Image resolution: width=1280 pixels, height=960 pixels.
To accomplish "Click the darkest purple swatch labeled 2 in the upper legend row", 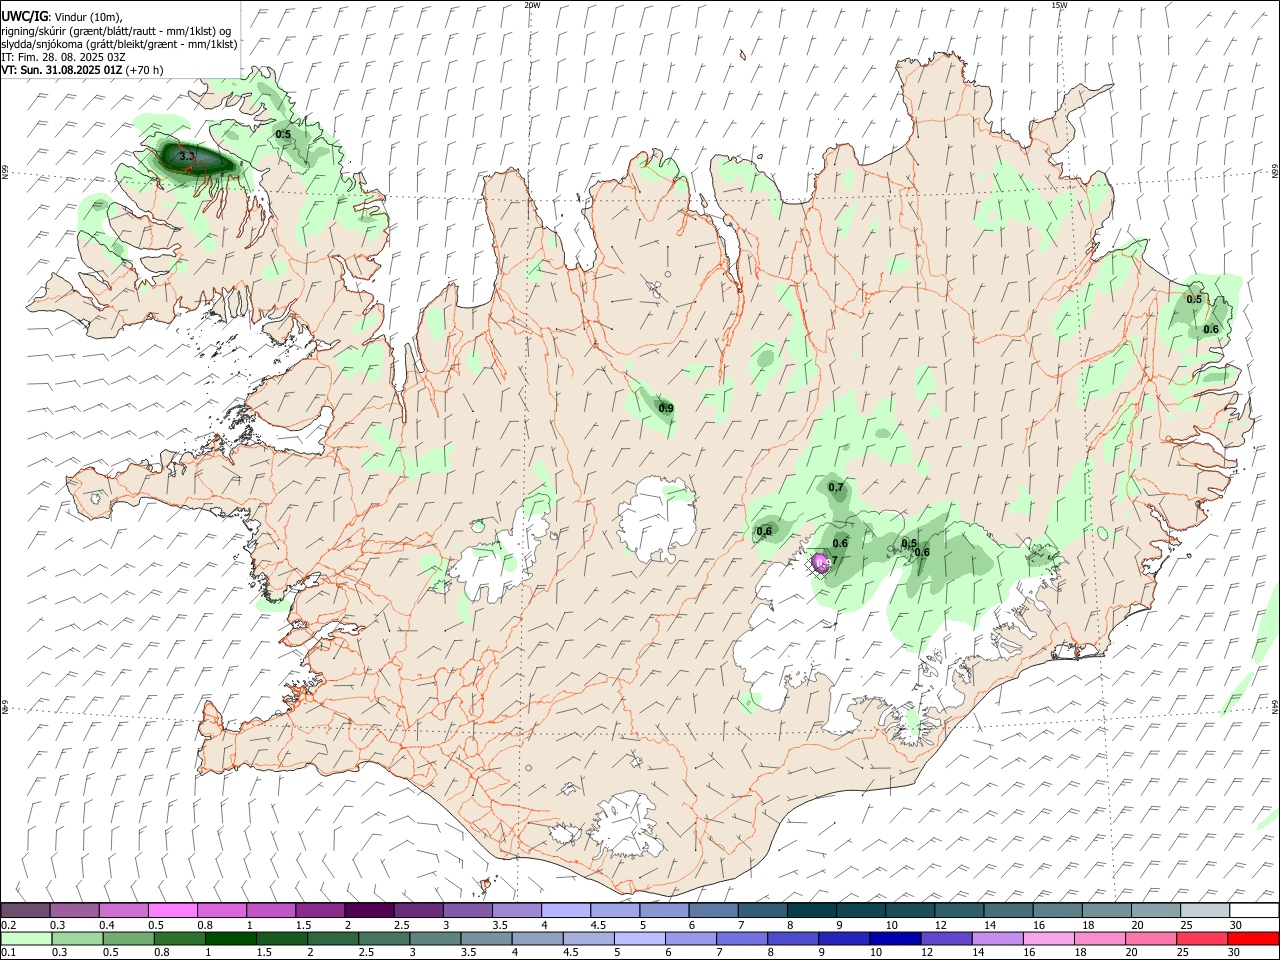I will click(x=368, y=911).
